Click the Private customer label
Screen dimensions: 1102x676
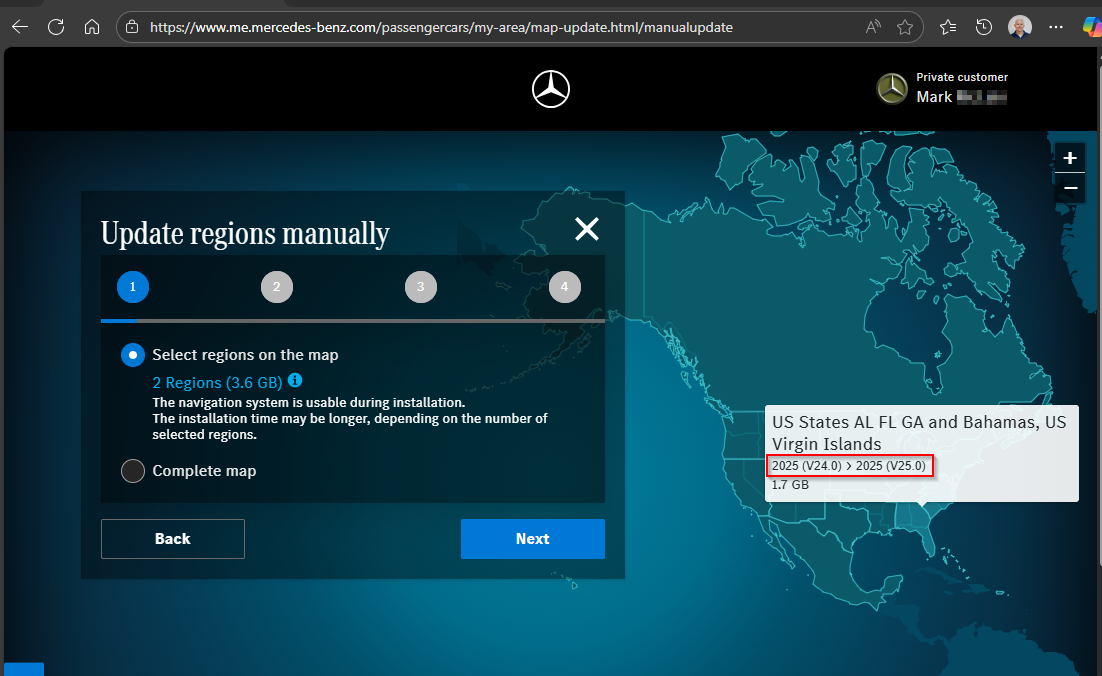[961, 77]
